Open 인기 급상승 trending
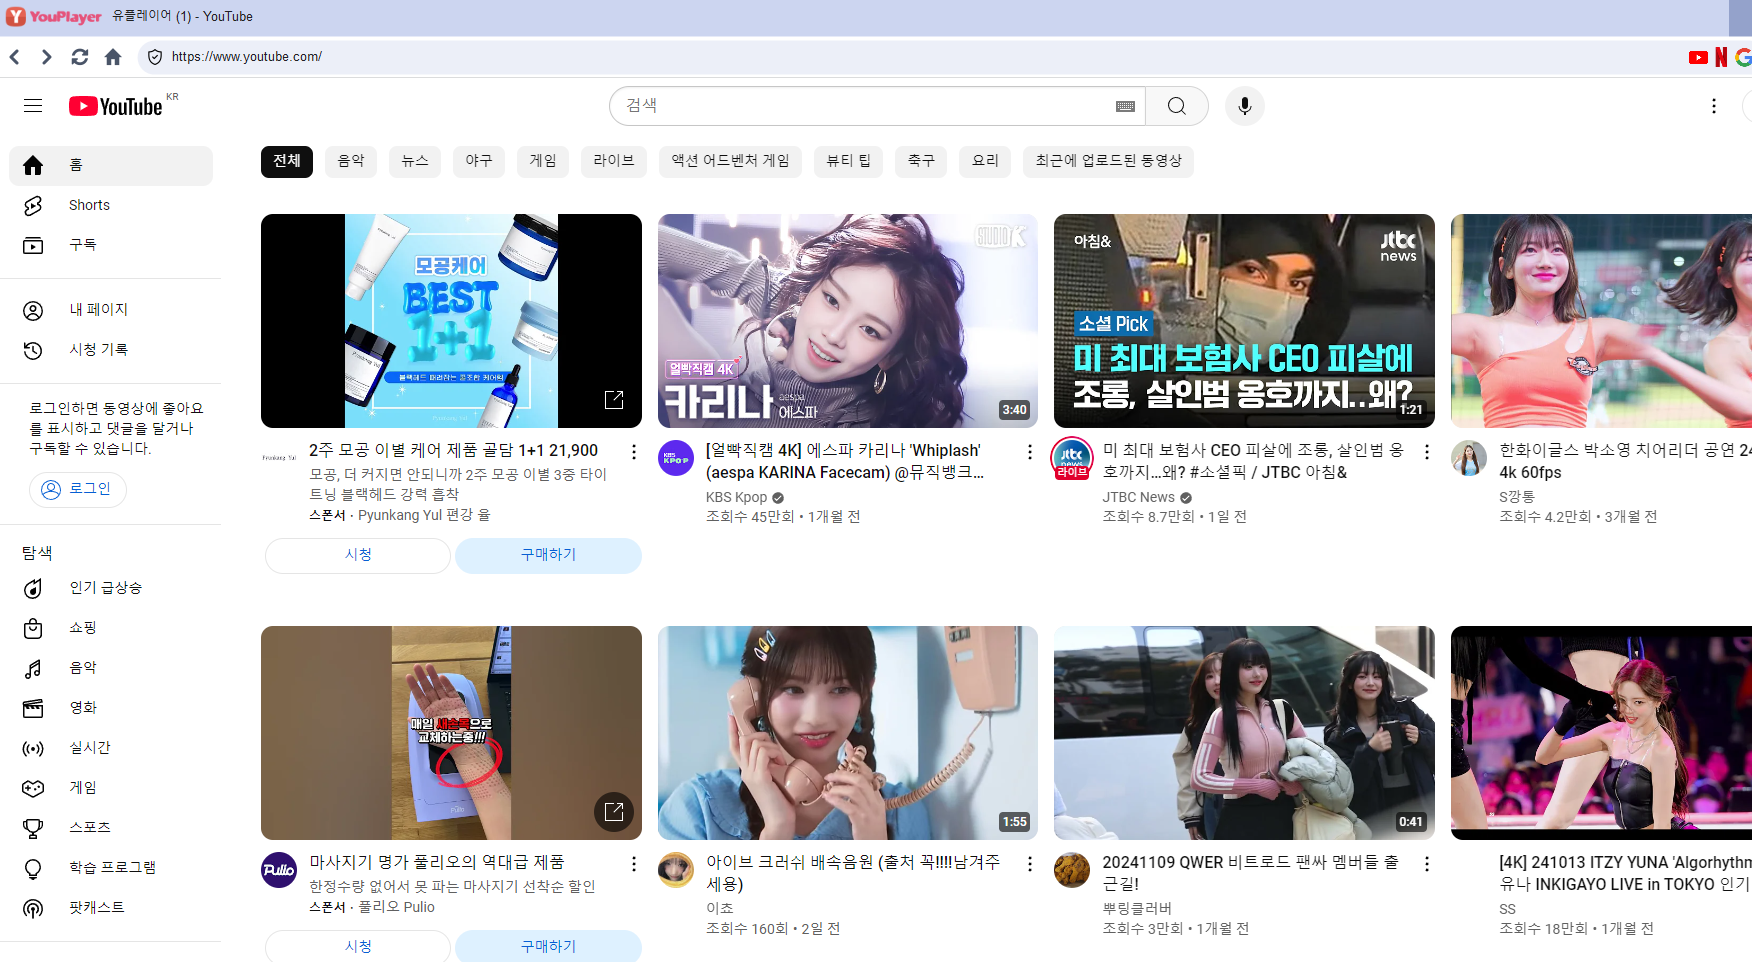 click(111, 588)
